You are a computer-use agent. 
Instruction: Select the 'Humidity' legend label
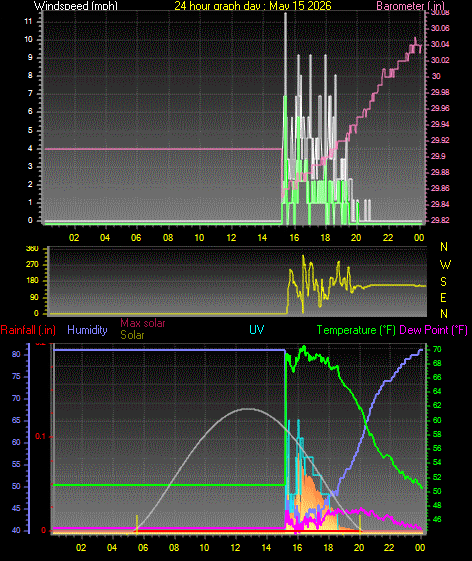87,330
